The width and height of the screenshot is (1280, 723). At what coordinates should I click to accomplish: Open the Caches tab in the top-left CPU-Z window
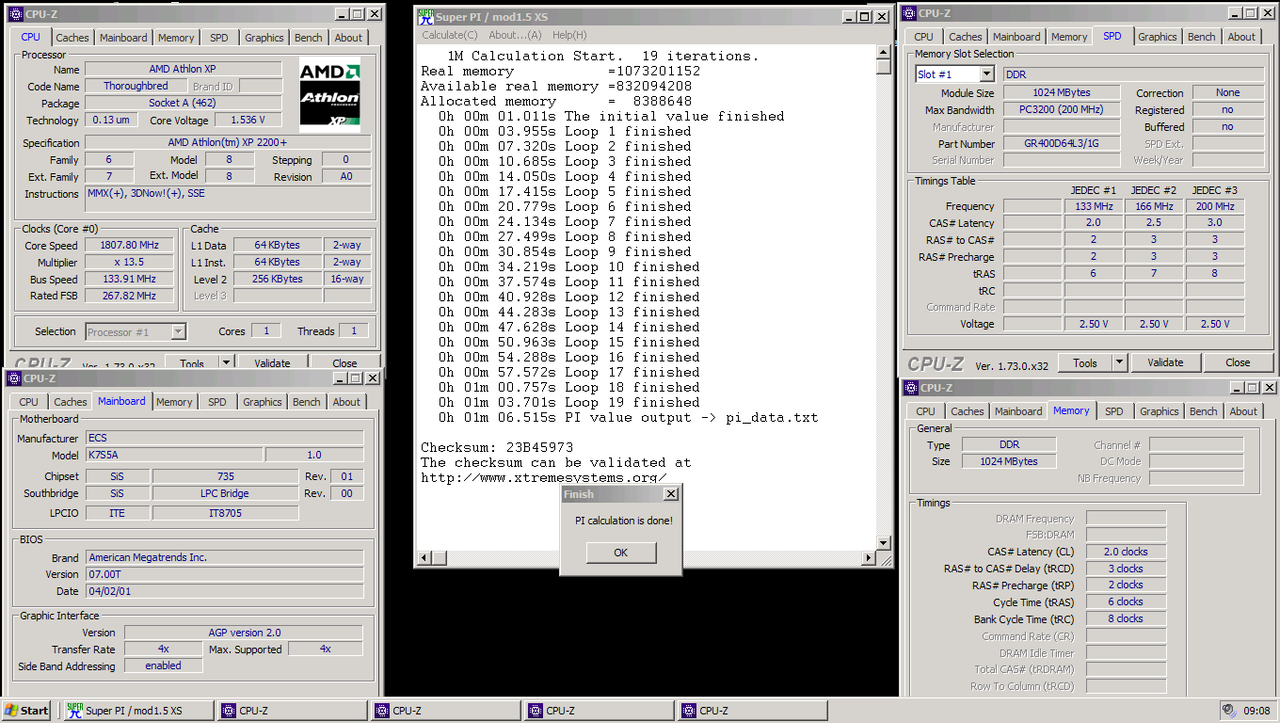pos(72,38)
